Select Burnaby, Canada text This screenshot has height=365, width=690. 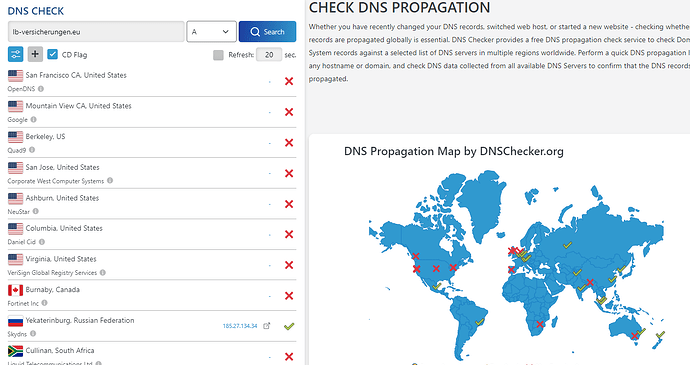point(52,290)
